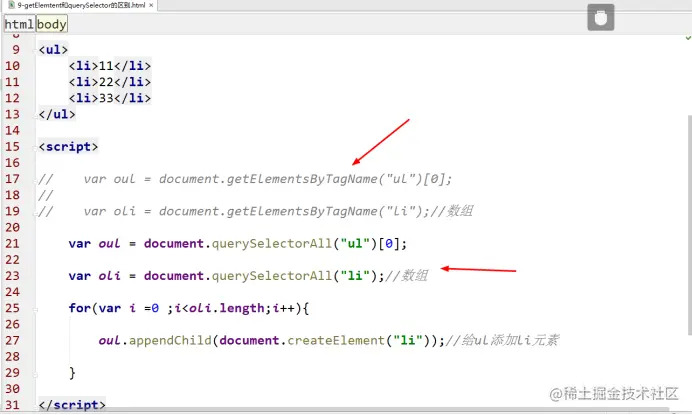Collapse the script block at line 15
The height and width of the screenshot is (415, 692).
click(35, 147)
